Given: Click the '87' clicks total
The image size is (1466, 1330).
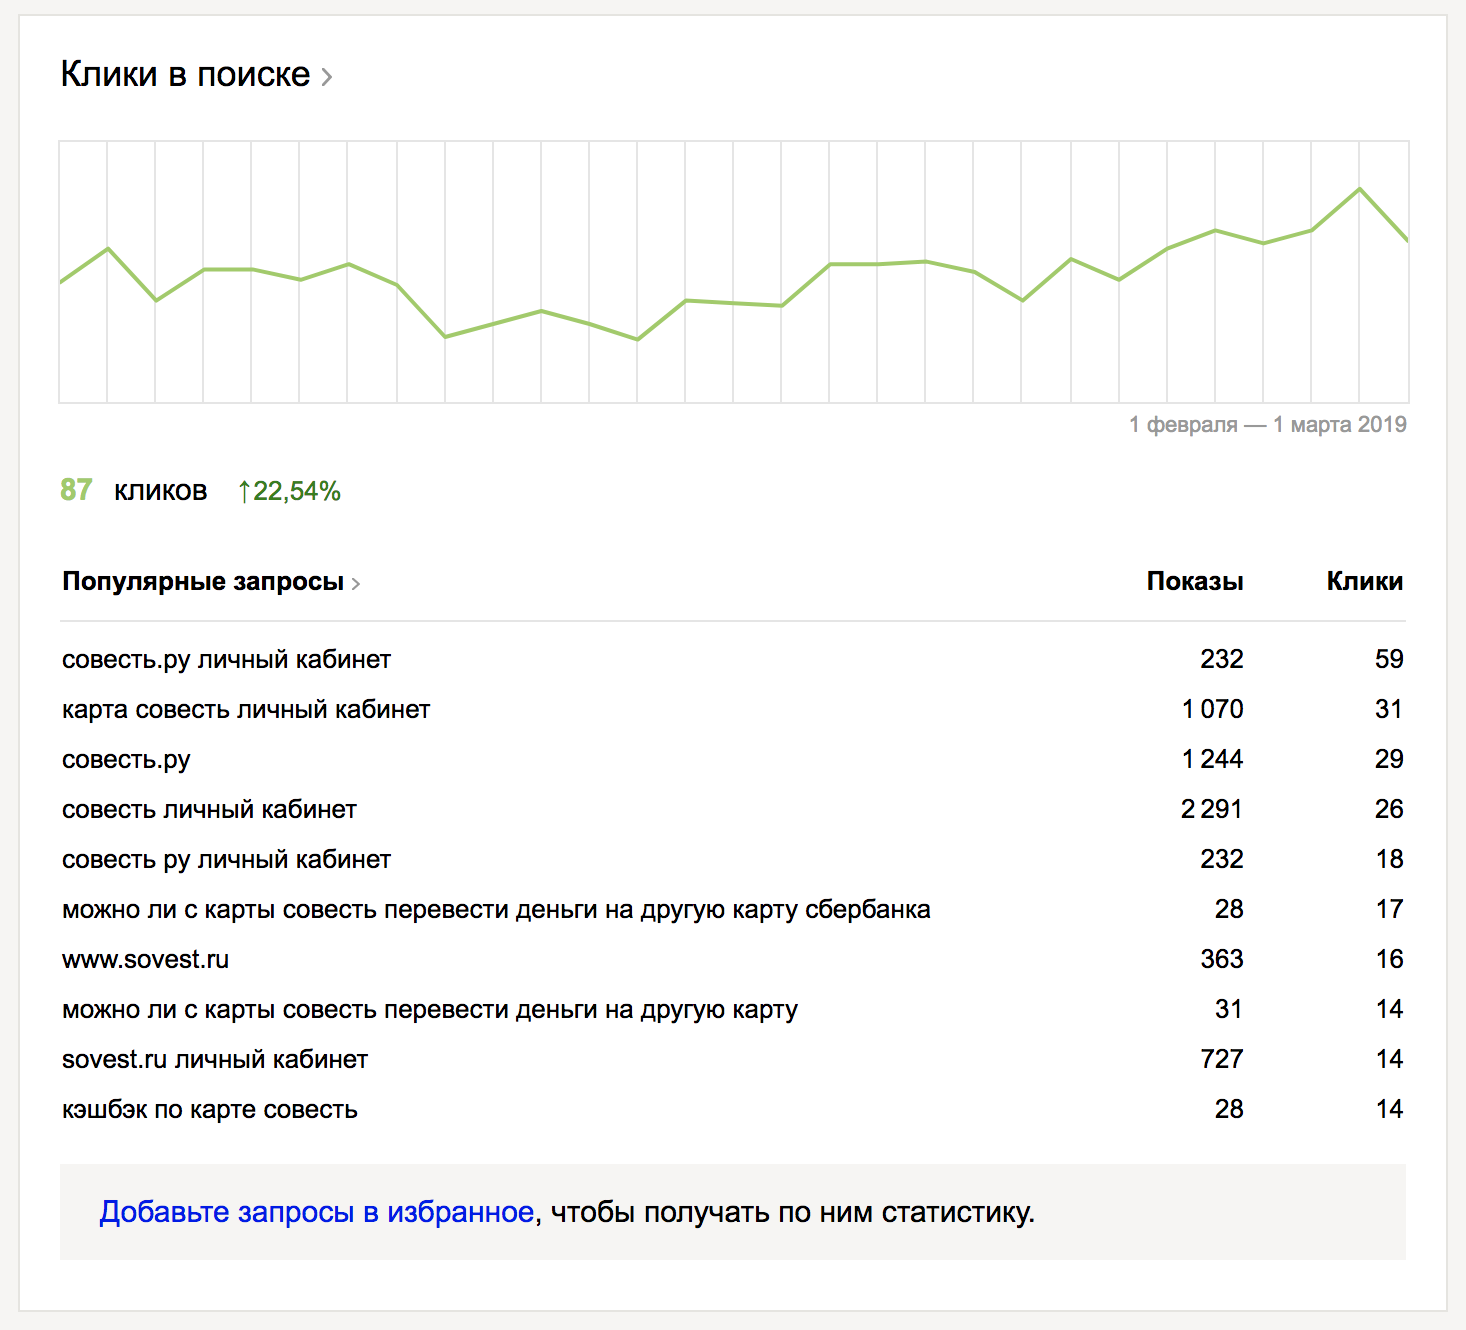Looking at the screenshot, I should [76, 490].
